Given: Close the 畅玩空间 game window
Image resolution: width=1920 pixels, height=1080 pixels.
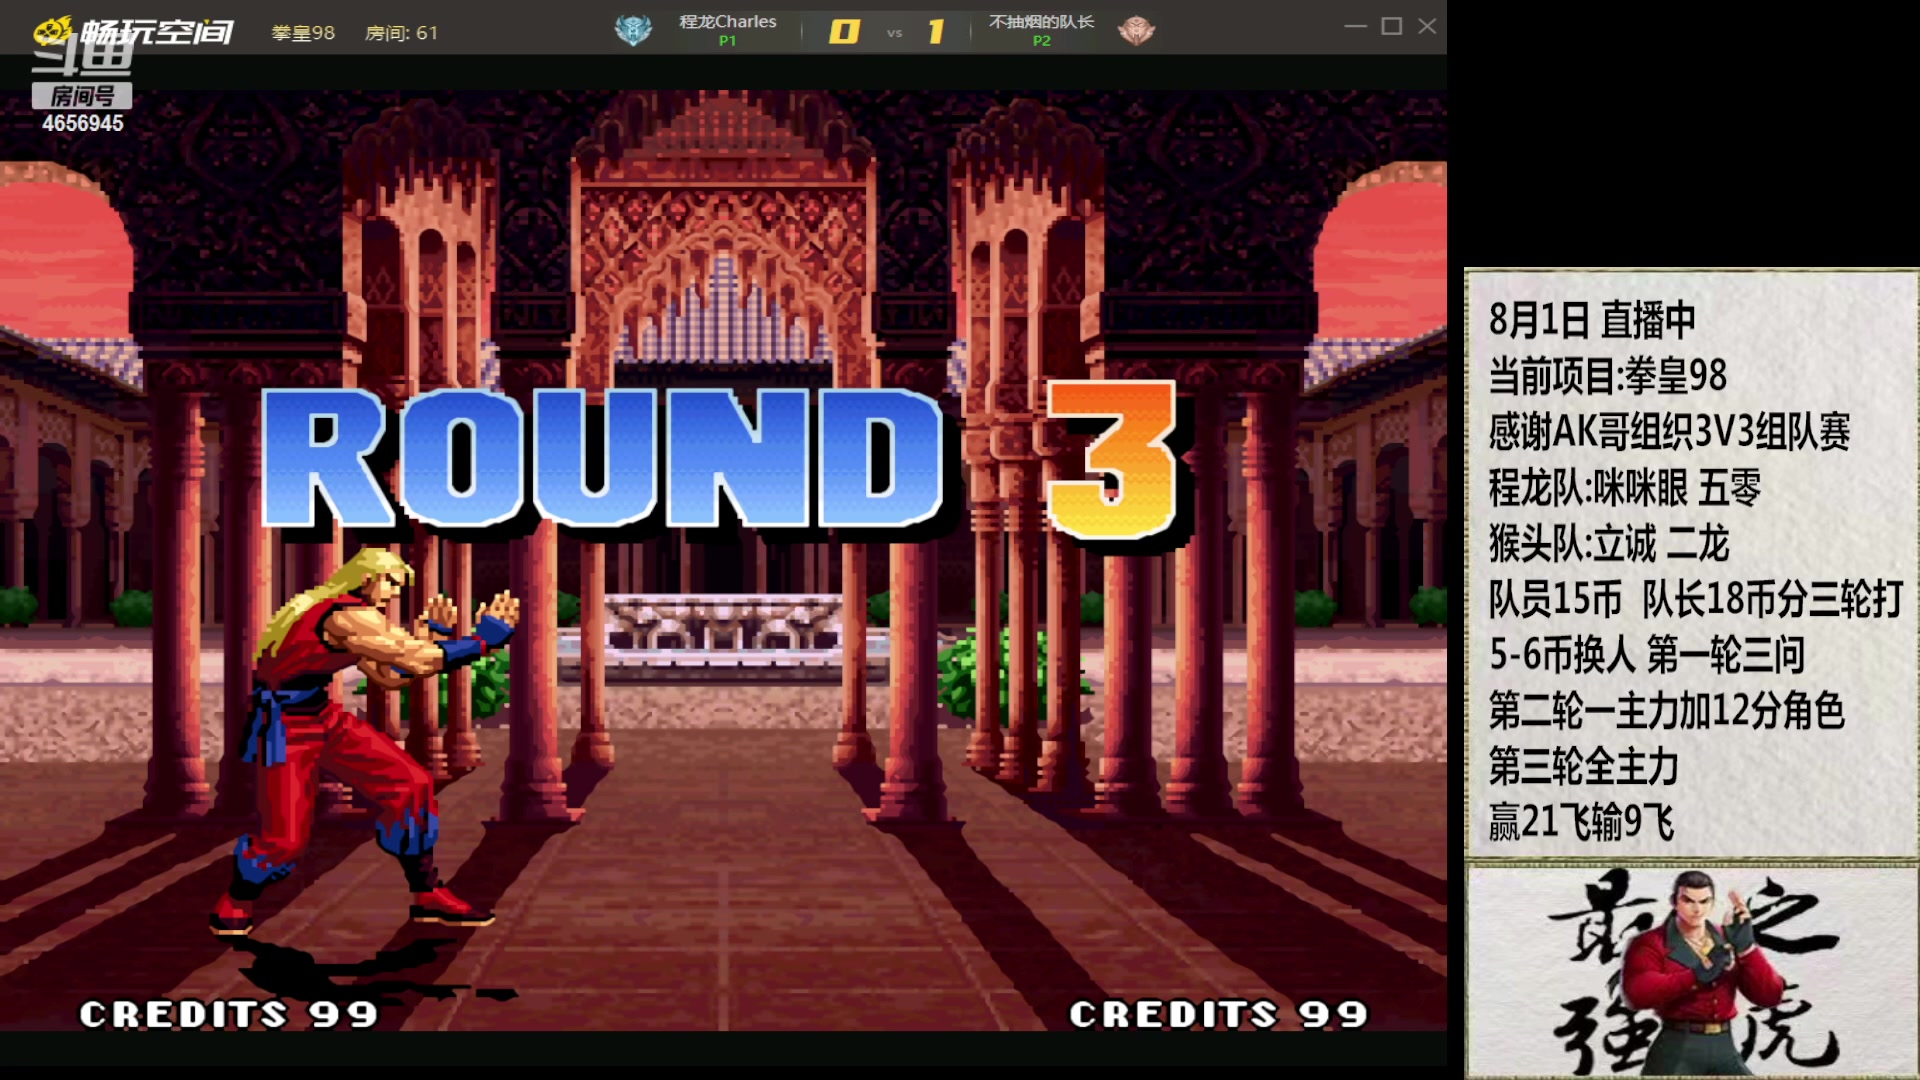Looking at the screenshot, I should (x=1427, y=26).
